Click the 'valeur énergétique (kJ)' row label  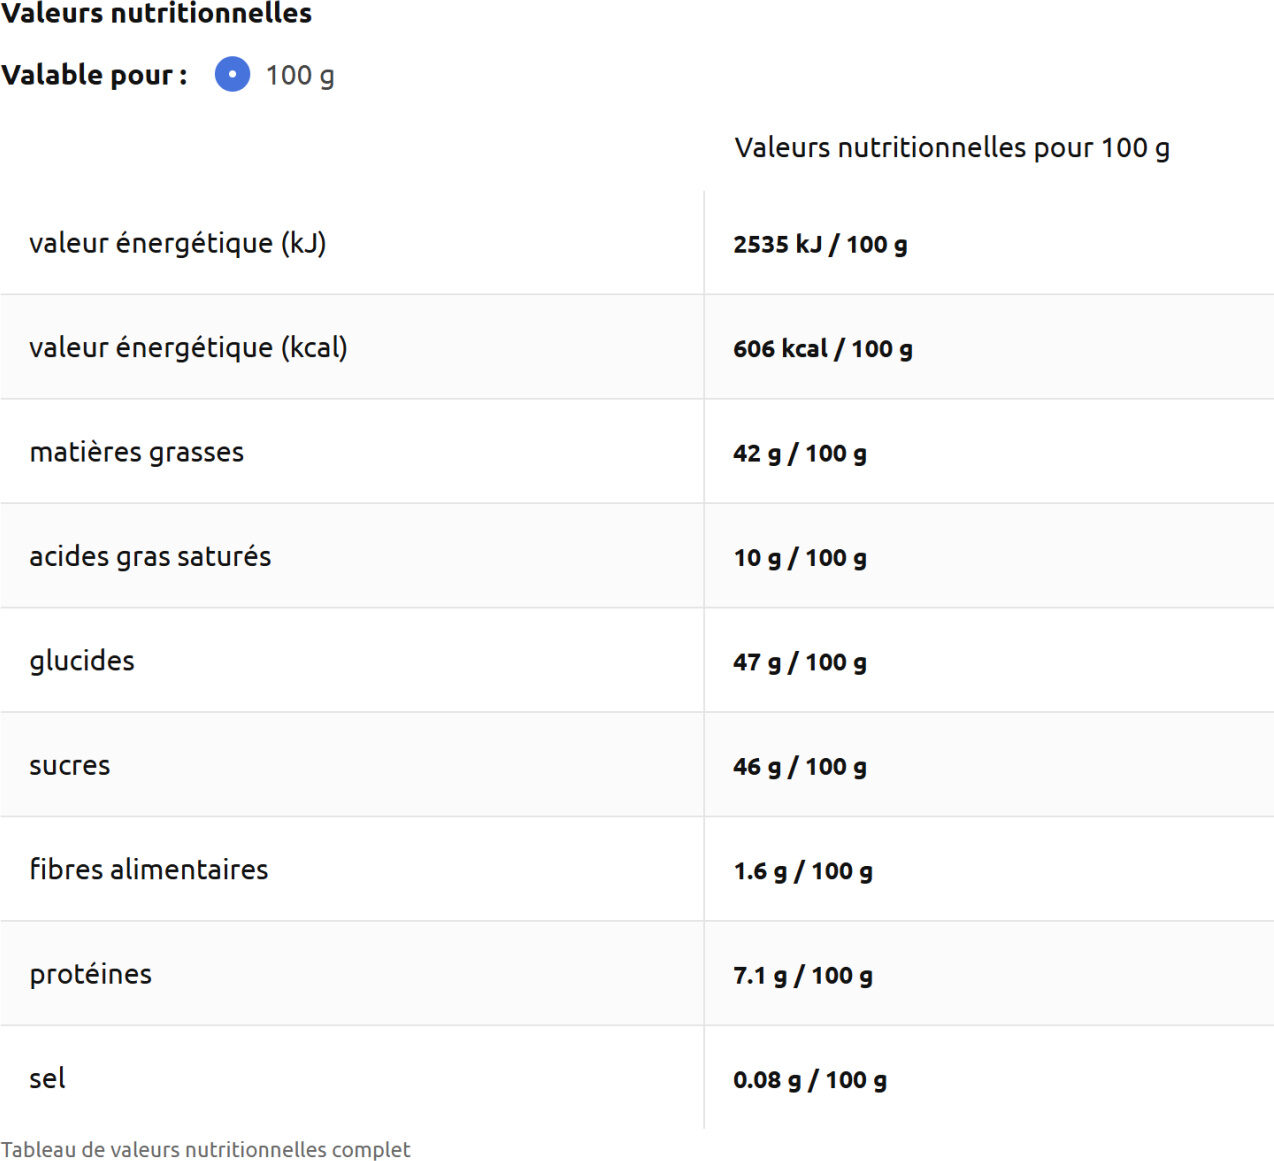177,243
